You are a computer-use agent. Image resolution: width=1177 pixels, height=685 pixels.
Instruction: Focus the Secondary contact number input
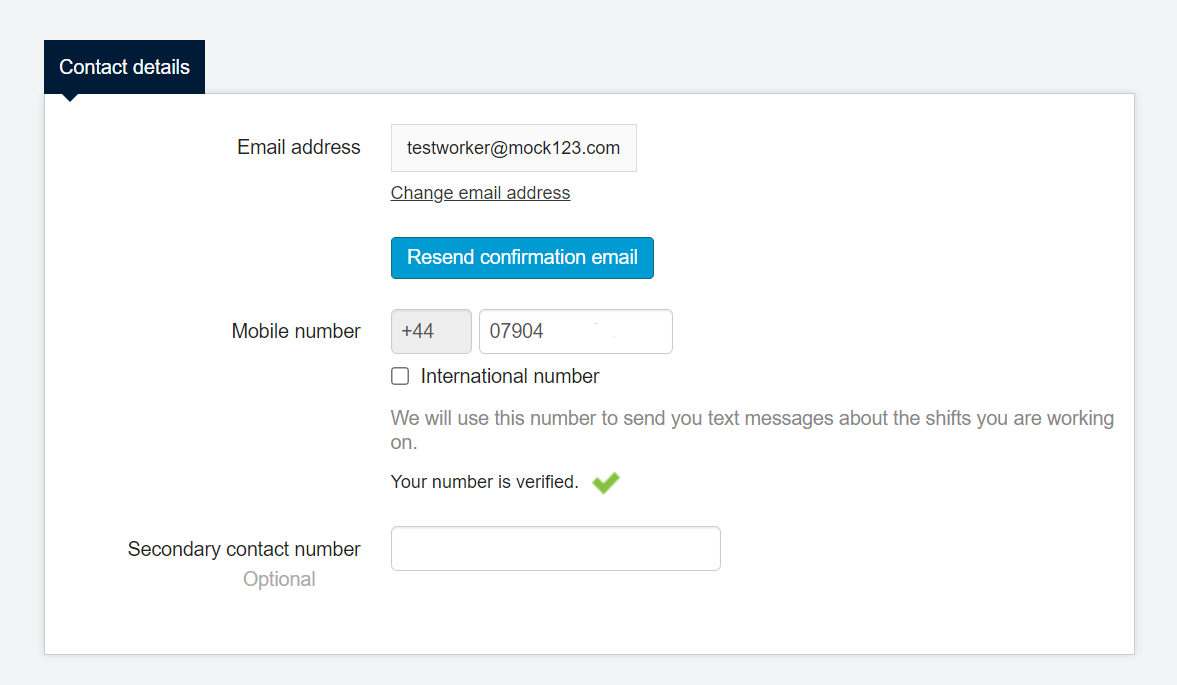click(555, 549)
